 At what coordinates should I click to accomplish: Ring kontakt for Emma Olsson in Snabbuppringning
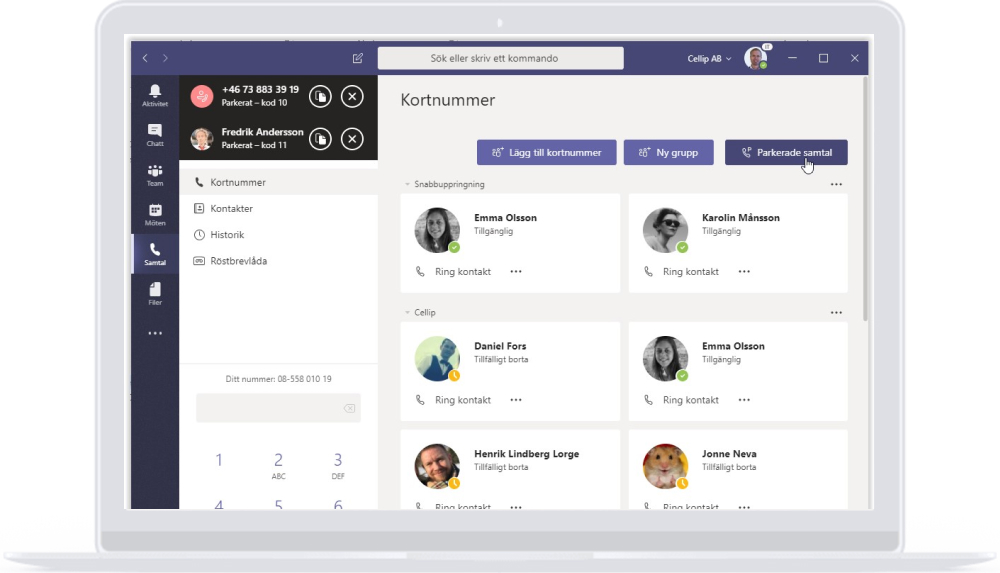click(453, 271)
